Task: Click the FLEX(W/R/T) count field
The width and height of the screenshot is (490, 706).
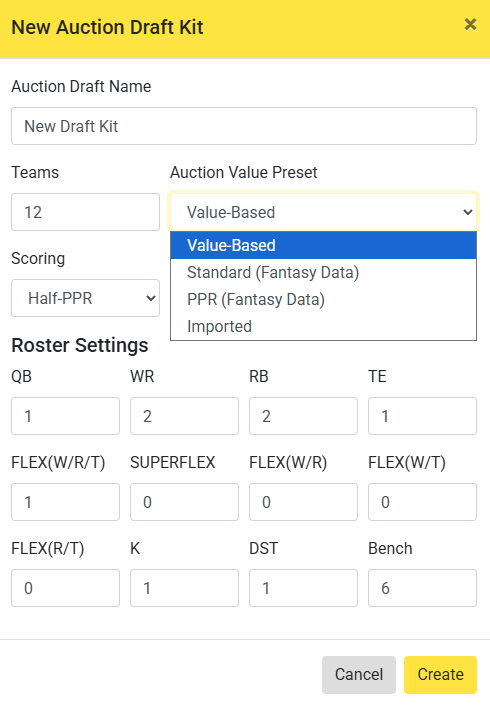Action: pos(65,502)
